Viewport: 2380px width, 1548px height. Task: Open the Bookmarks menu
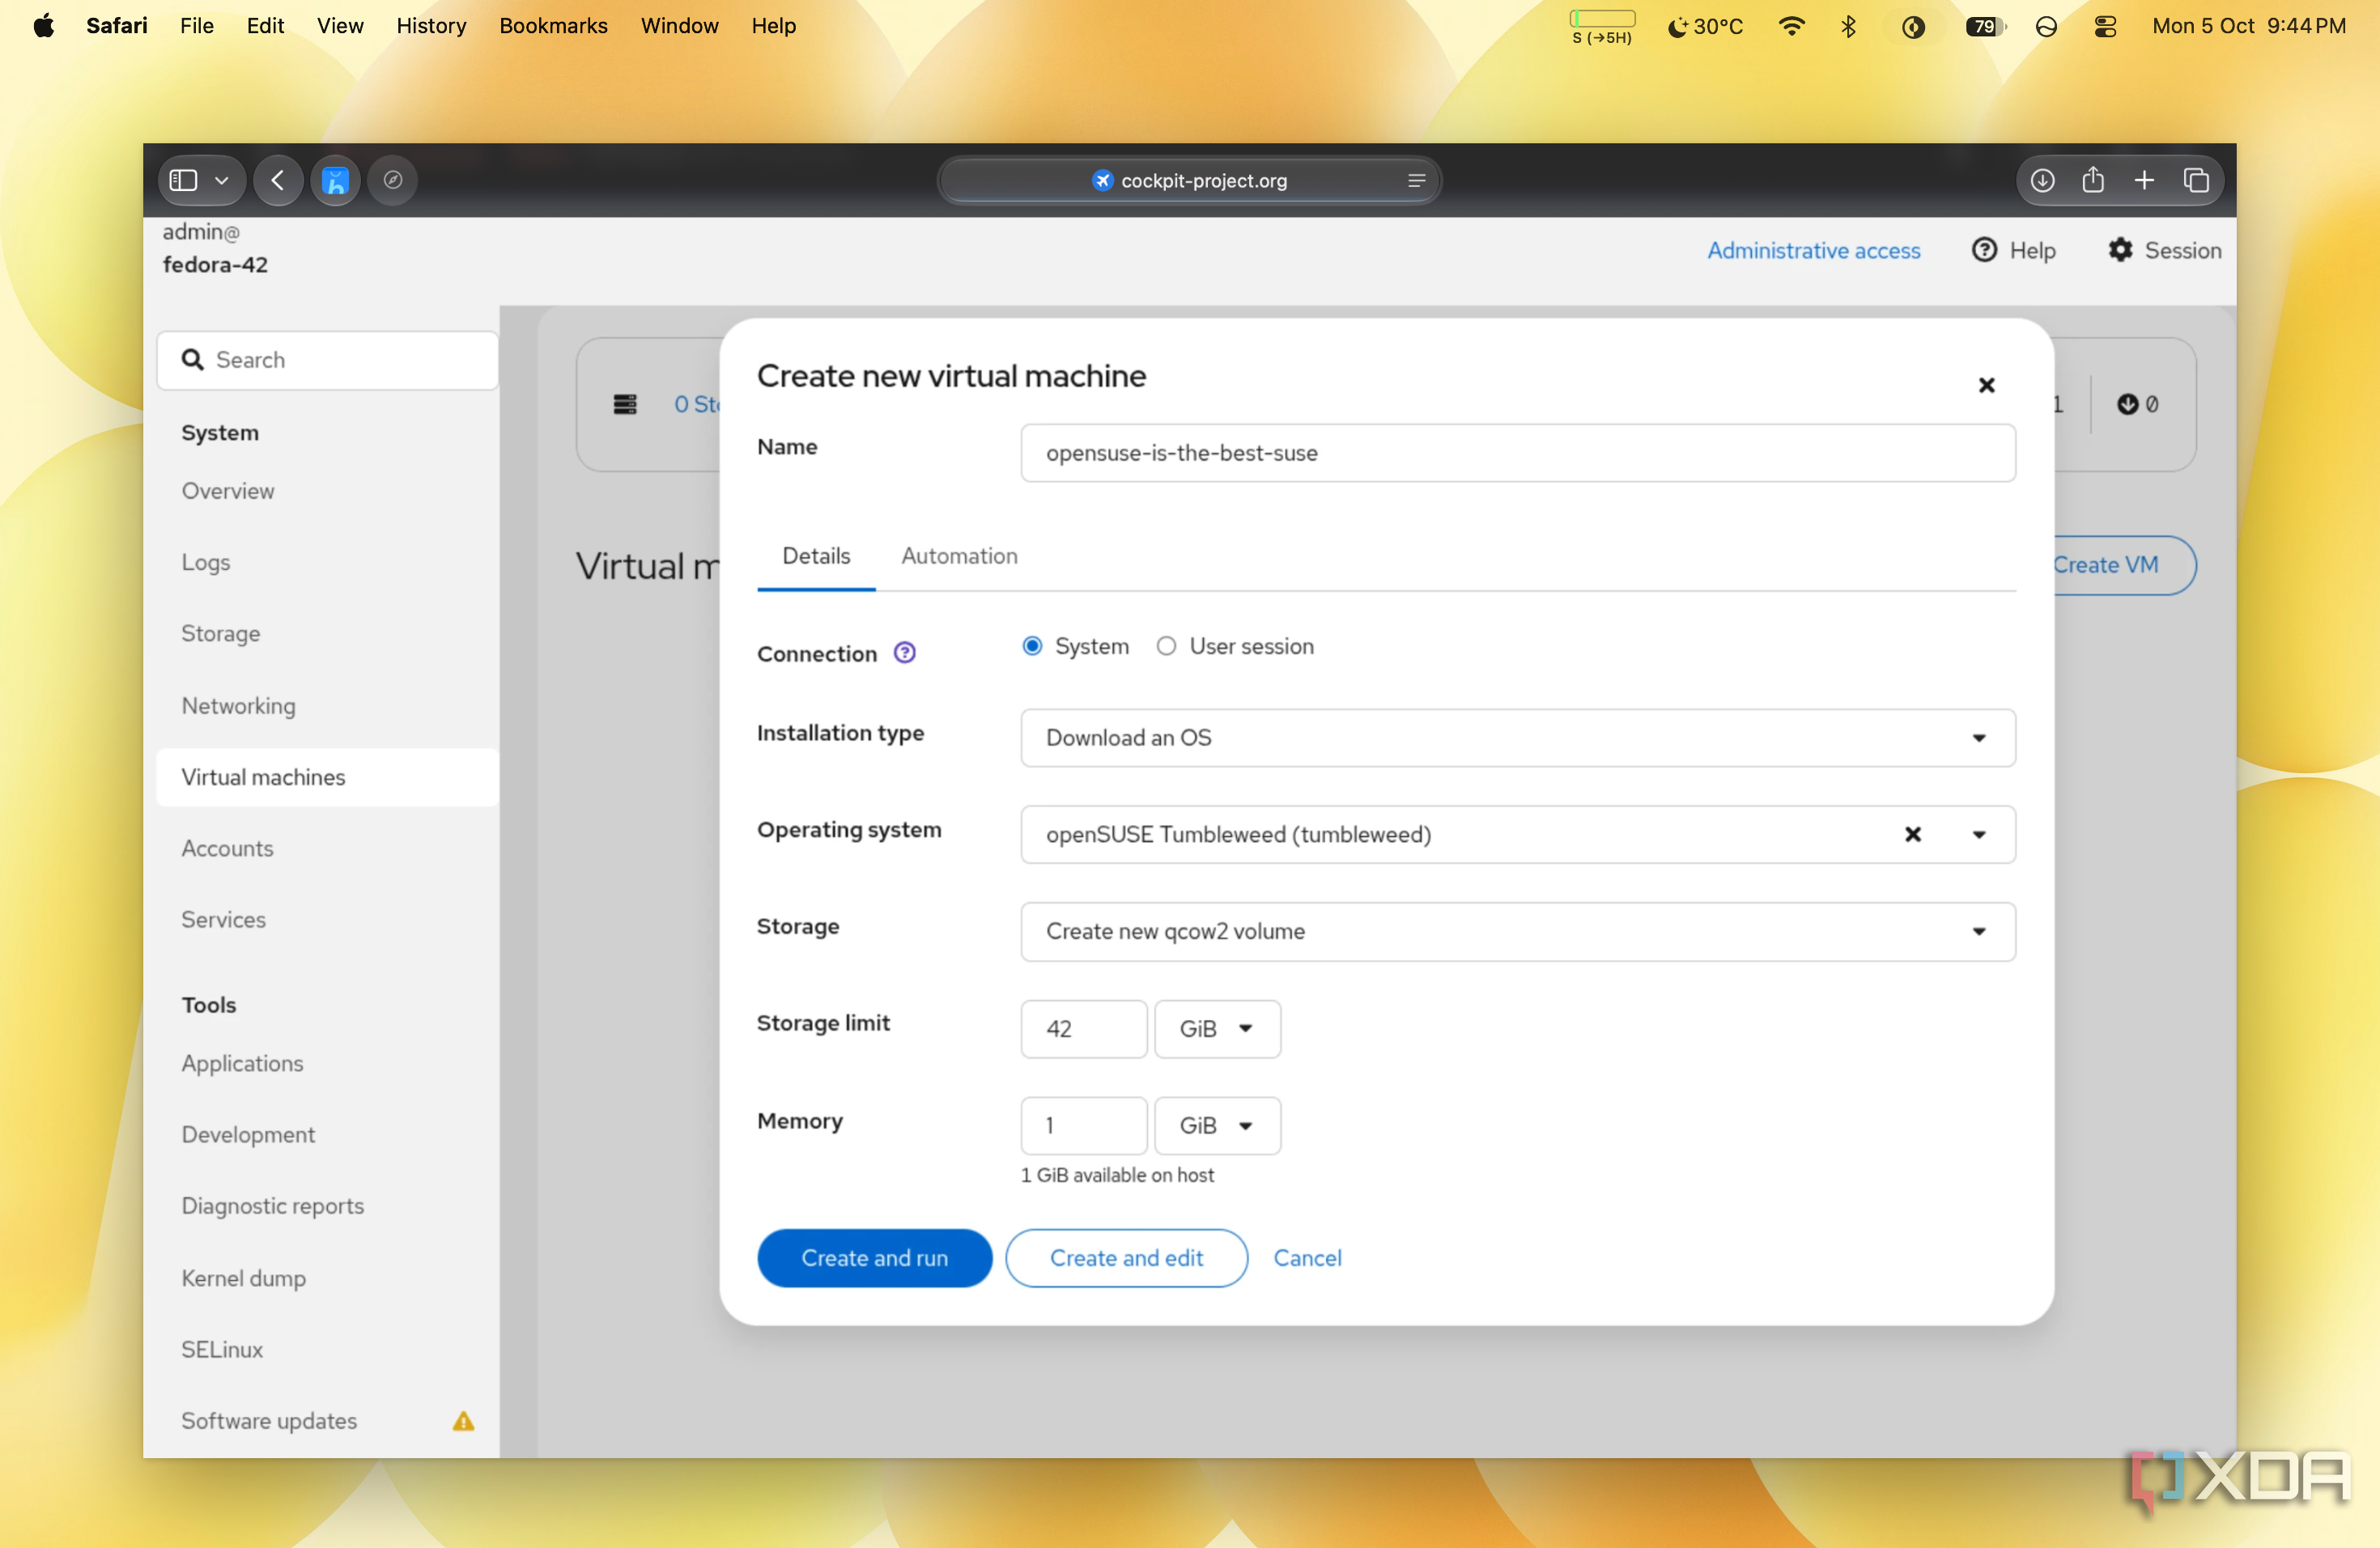pyautogui.click(x=553, y=26)
